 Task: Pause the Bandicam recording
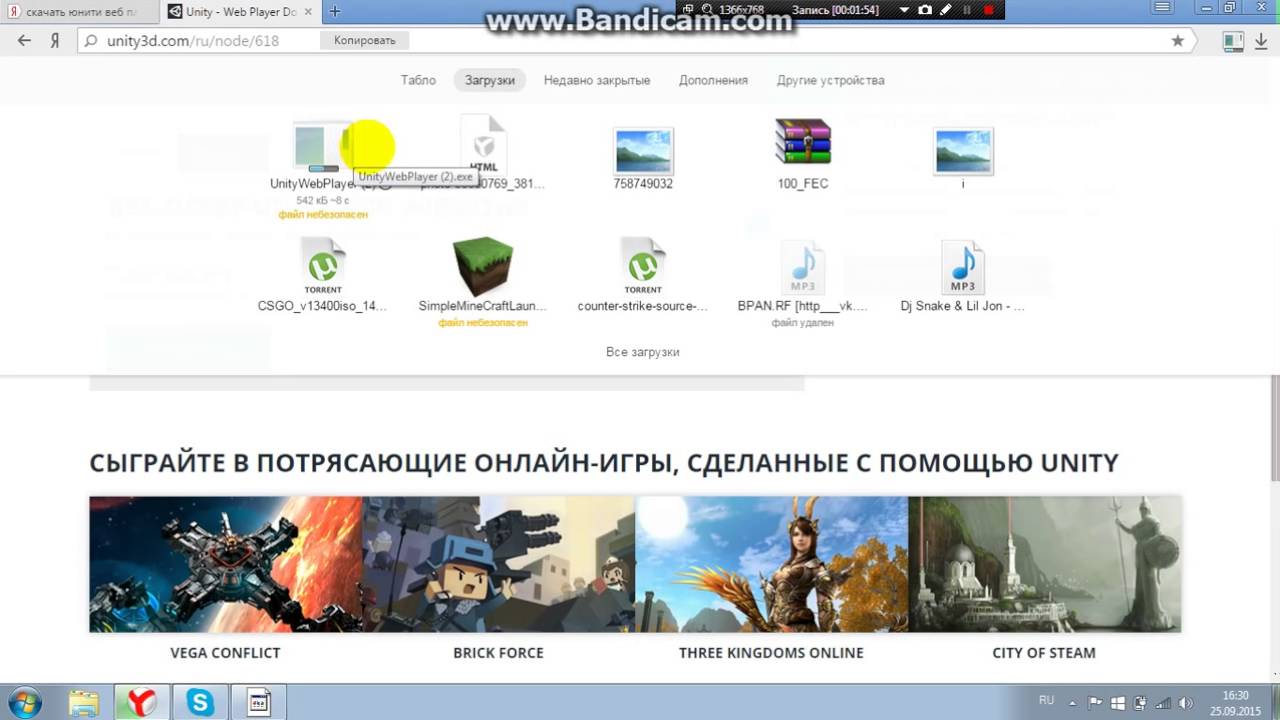(968, 9)
